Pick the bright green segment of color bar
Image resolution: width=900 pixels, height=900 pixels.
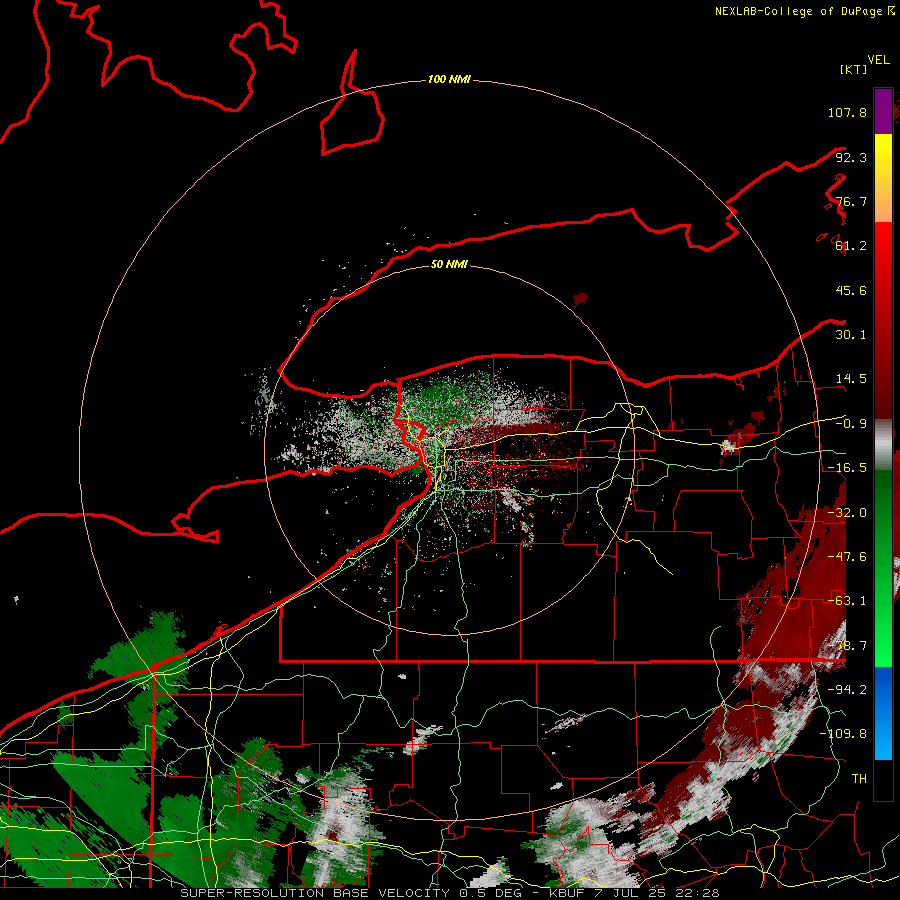883,643
